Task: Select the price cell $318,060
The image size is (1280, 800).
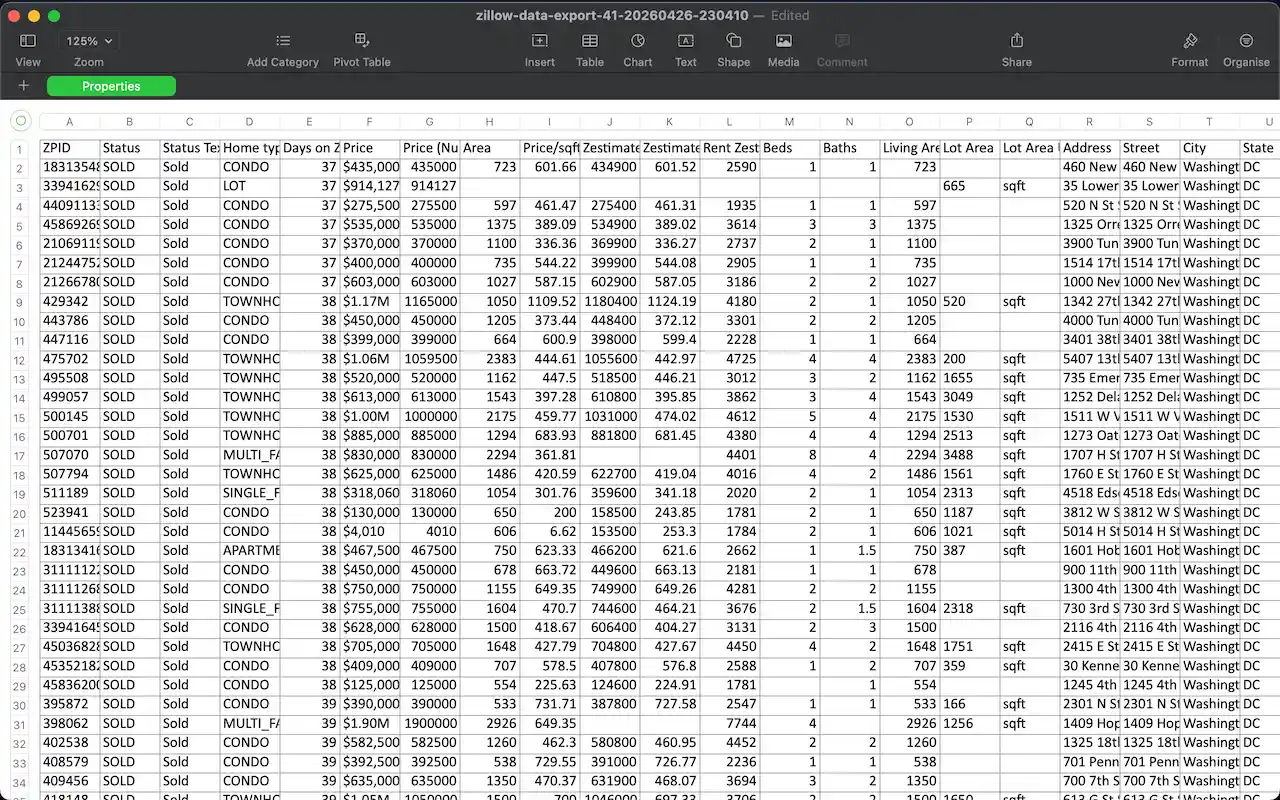Action: pos(370,493)
